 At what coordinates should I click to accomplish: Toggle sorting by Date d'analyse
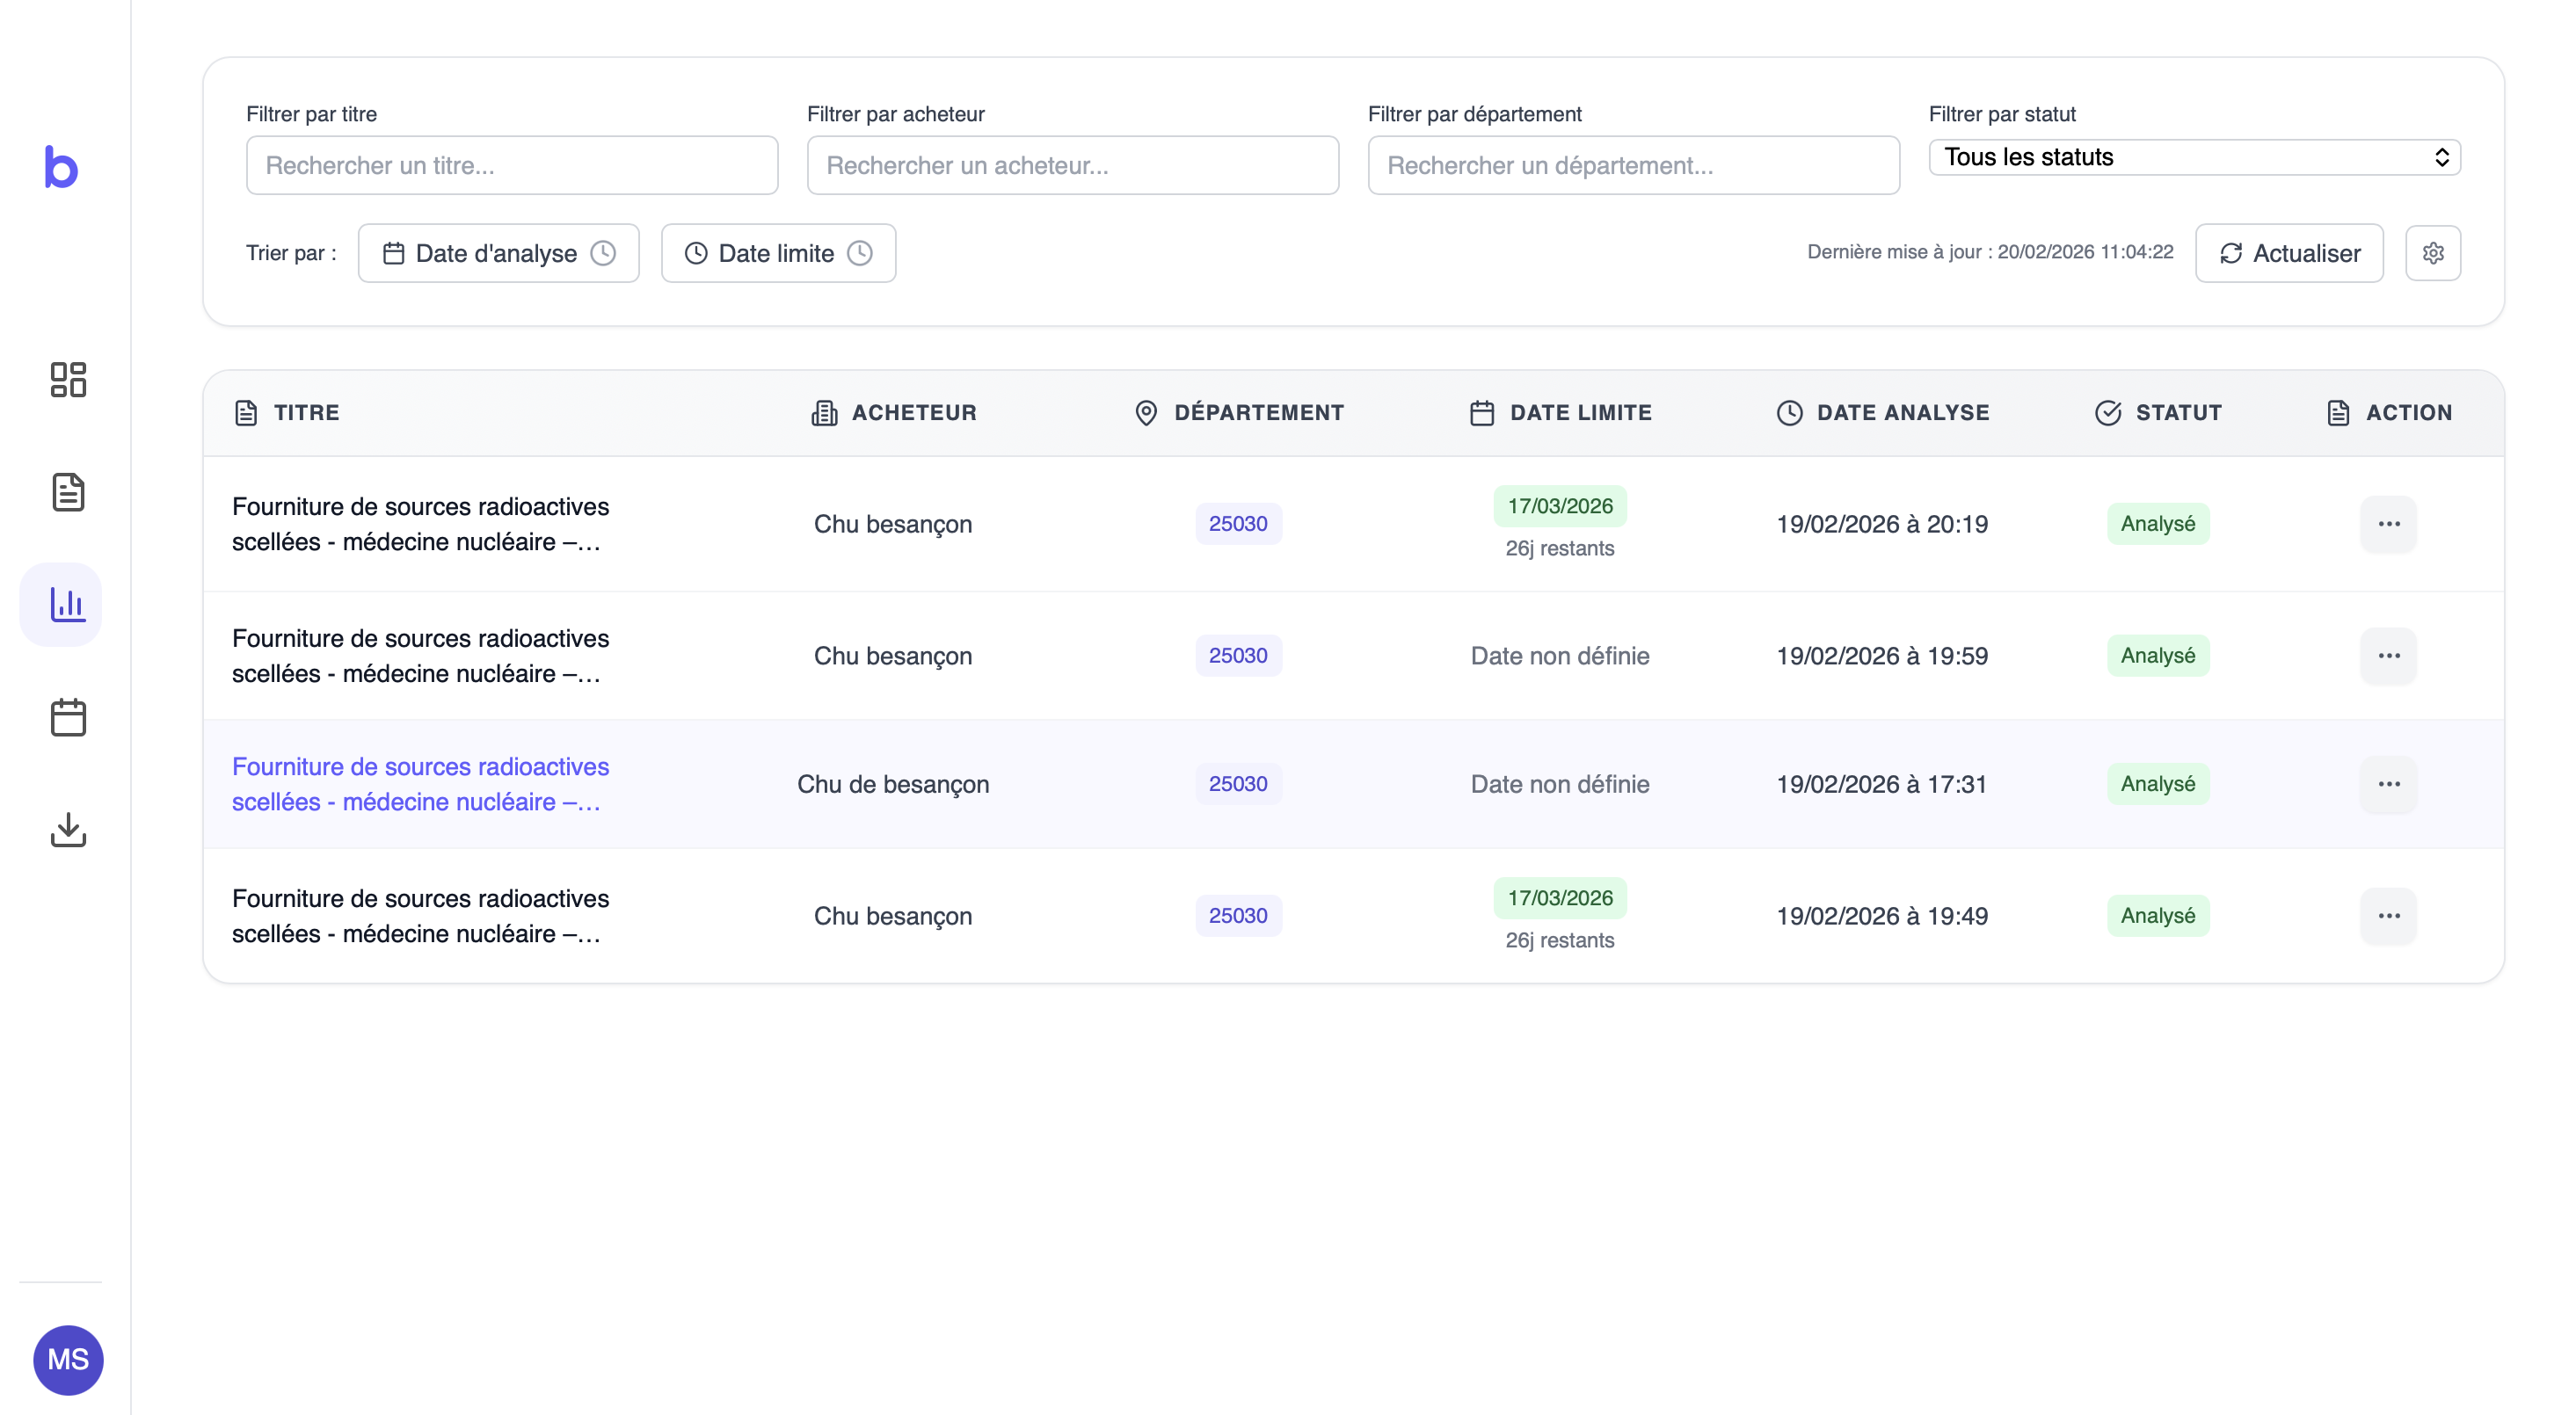pos(498,253)
